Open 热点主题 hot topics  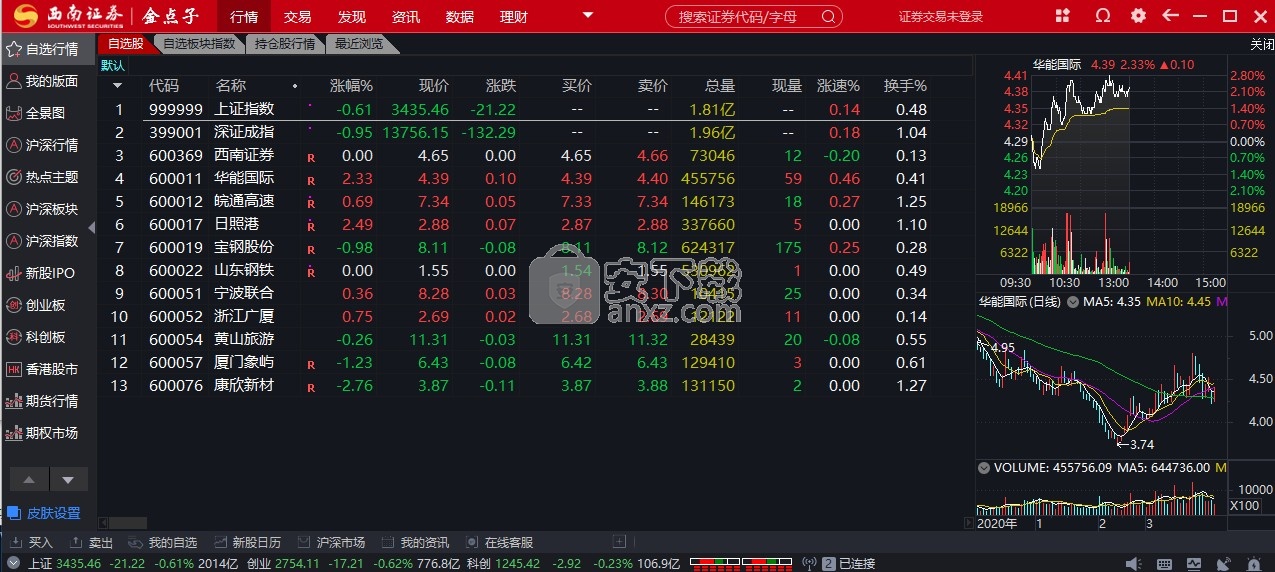[x=50, y=176]
